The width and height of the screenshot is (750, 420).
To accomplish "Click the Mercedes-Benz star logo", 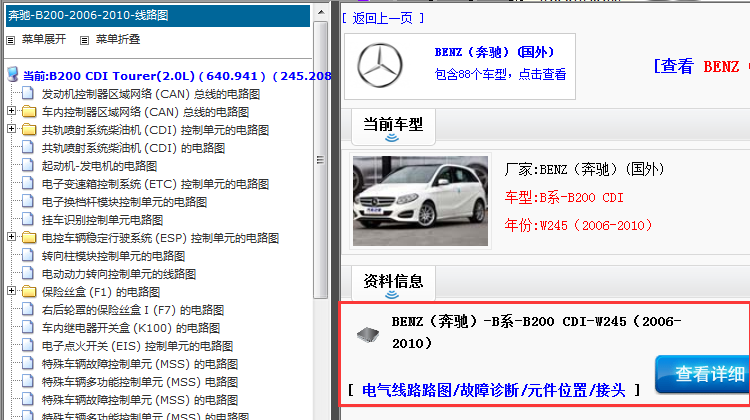I will pos(381,66).
